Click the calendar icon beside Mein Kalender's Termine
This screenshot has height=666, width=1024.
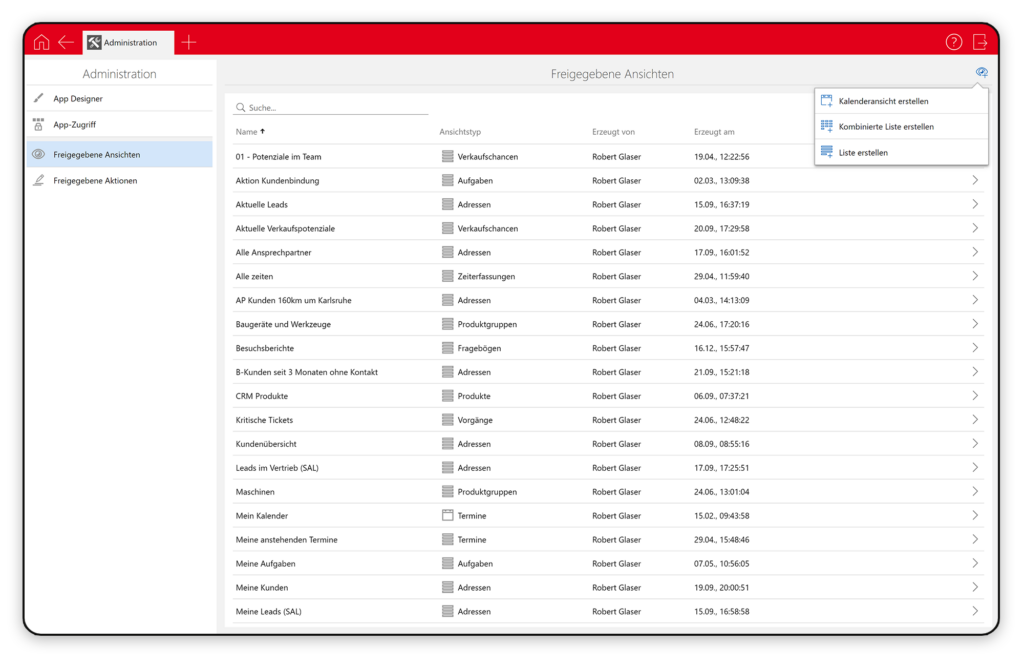448,516
